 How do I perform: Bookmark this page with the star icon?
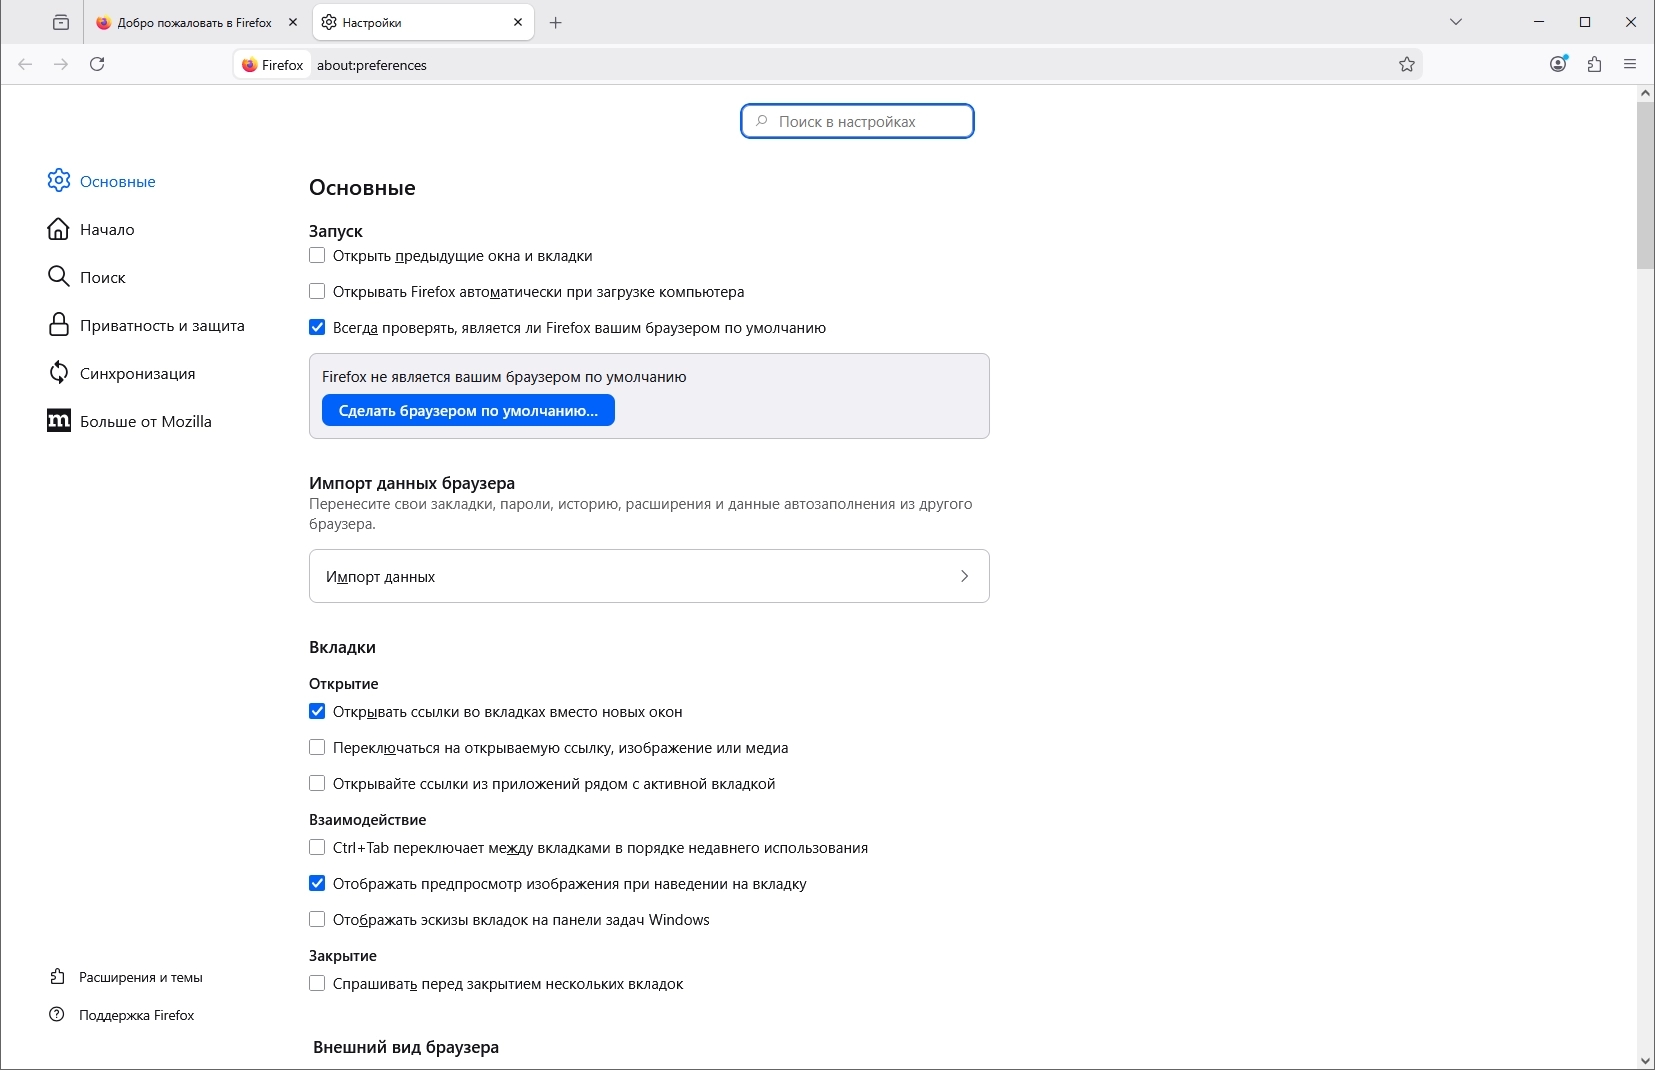coord(1407,64)
